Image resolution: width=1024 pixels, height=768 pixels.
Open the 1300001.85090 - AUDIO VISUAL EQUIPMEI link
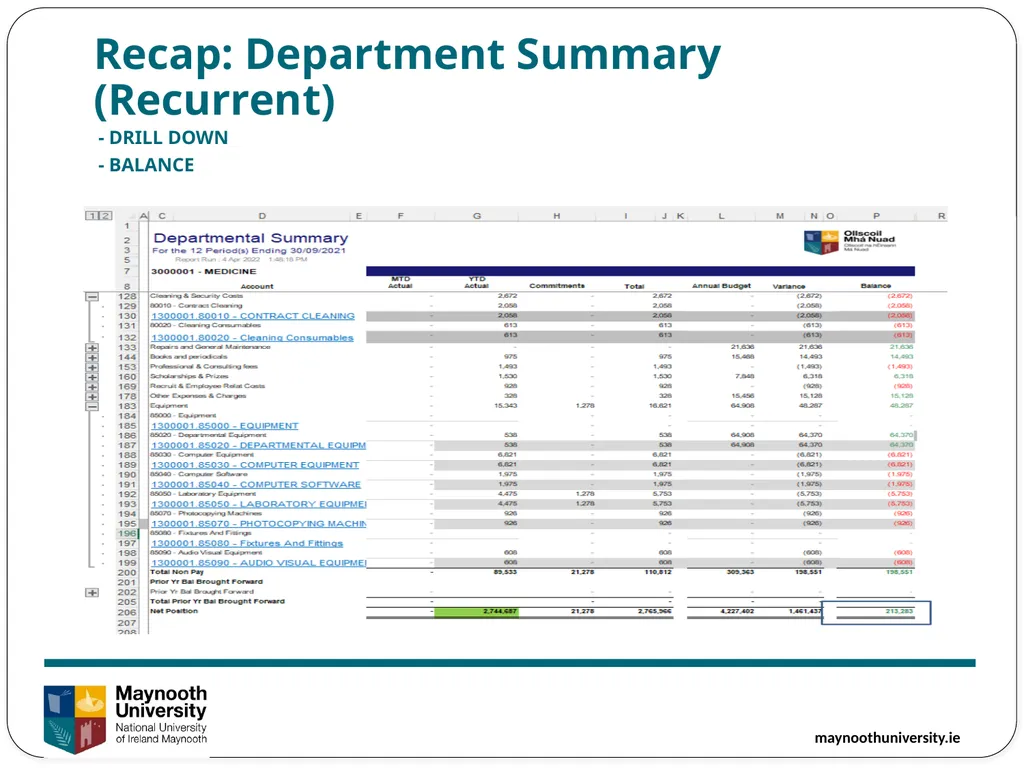(x=259, y=563)
